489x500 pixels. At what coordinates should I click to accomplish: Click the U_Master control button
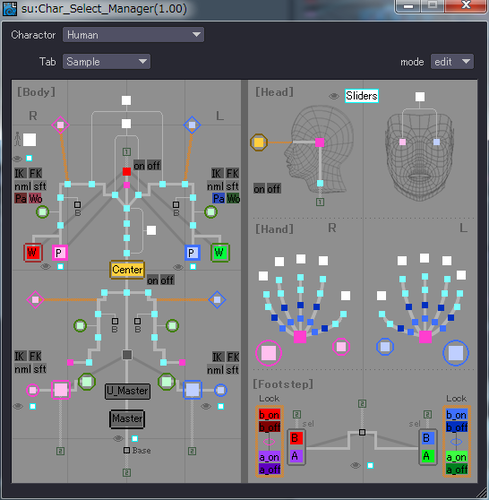[x=128, y=391]
